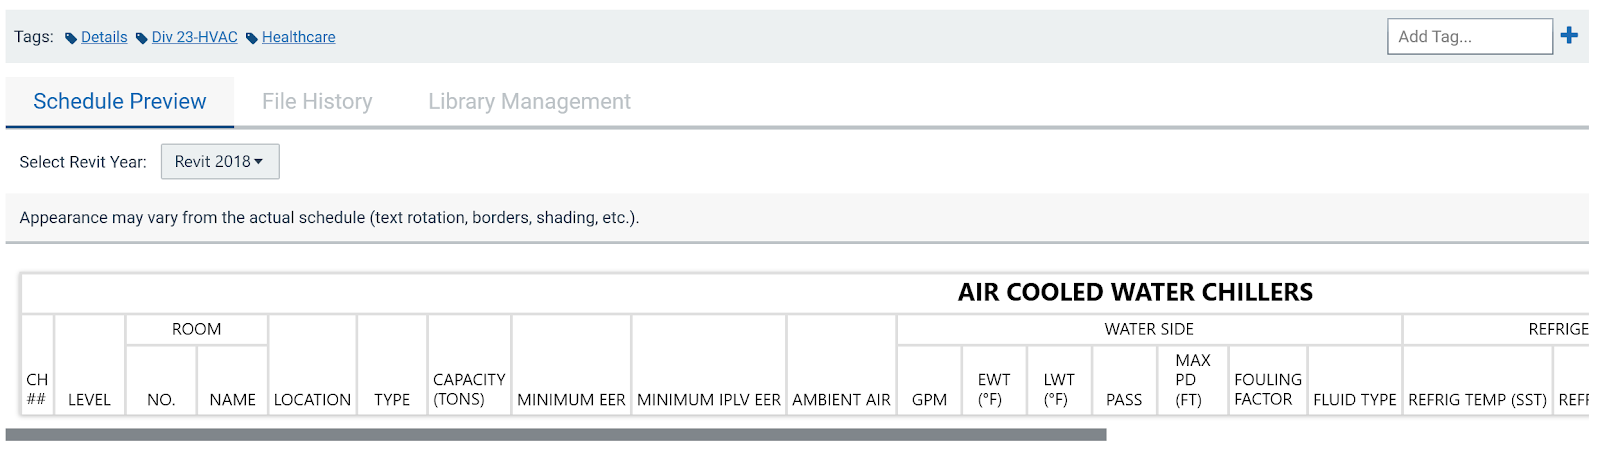
Task: Expand the Revit 2018 year dropdown
Action: coord(220,161)
